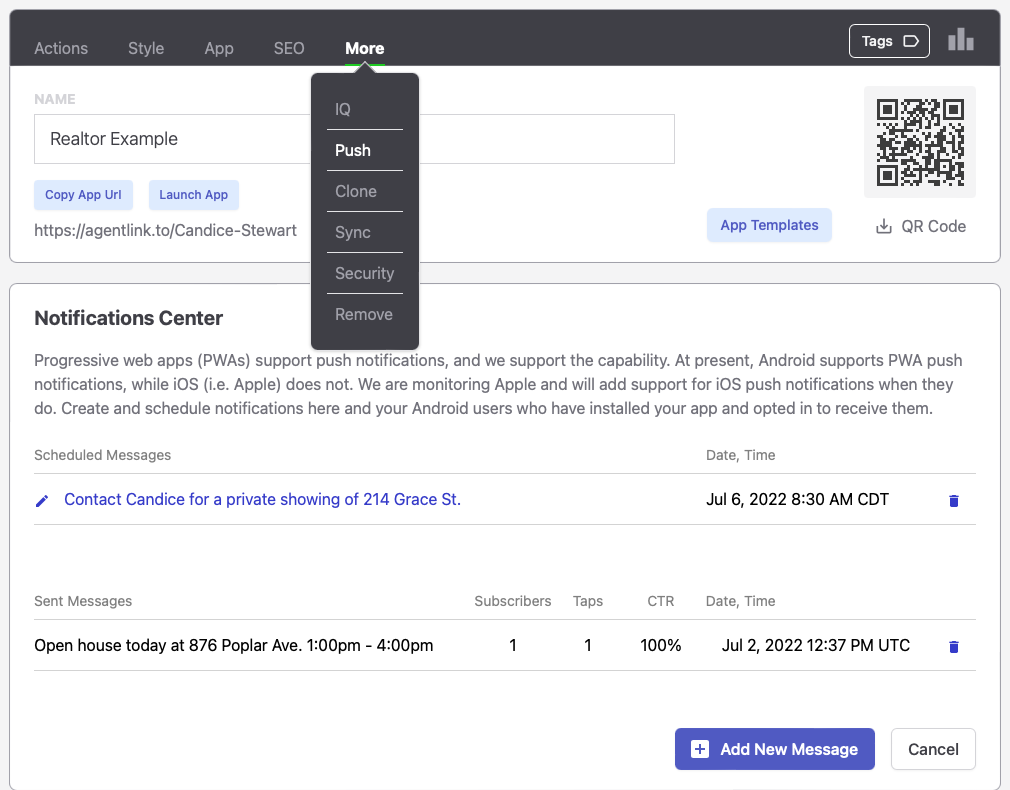Open the analytics bar chart icon
Screen dimensions: 1010x790
(960, 40)
